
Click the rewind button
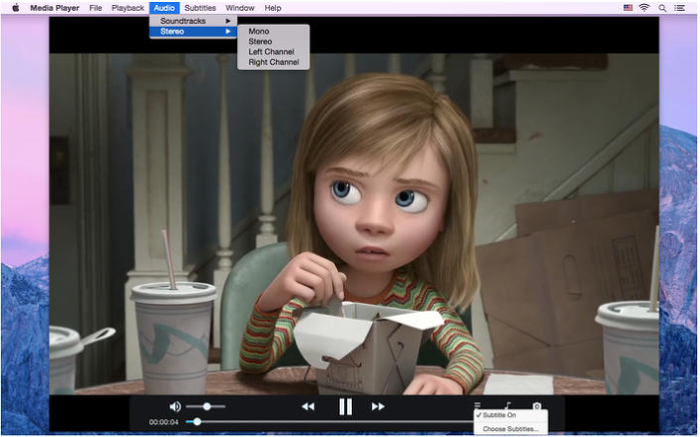[x=308, y=407]
